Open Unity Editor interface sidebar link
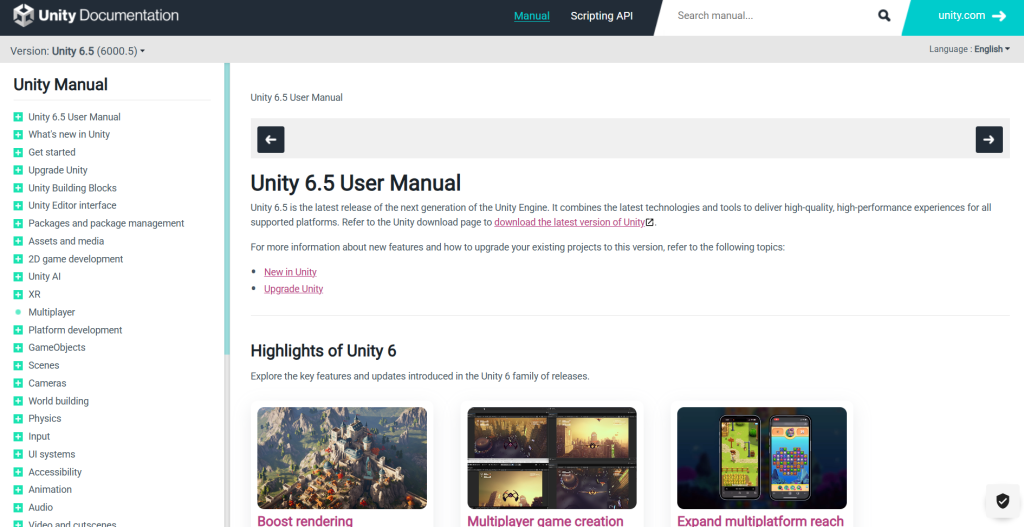Viewport: 1024px width, 527px height. 72,206
